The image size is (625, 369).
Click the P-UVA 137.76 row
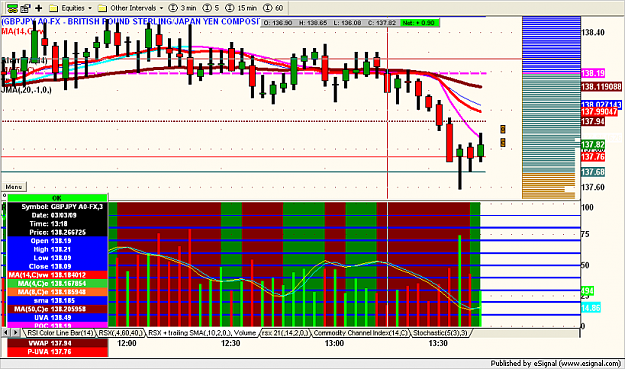[x=57, y=352]
